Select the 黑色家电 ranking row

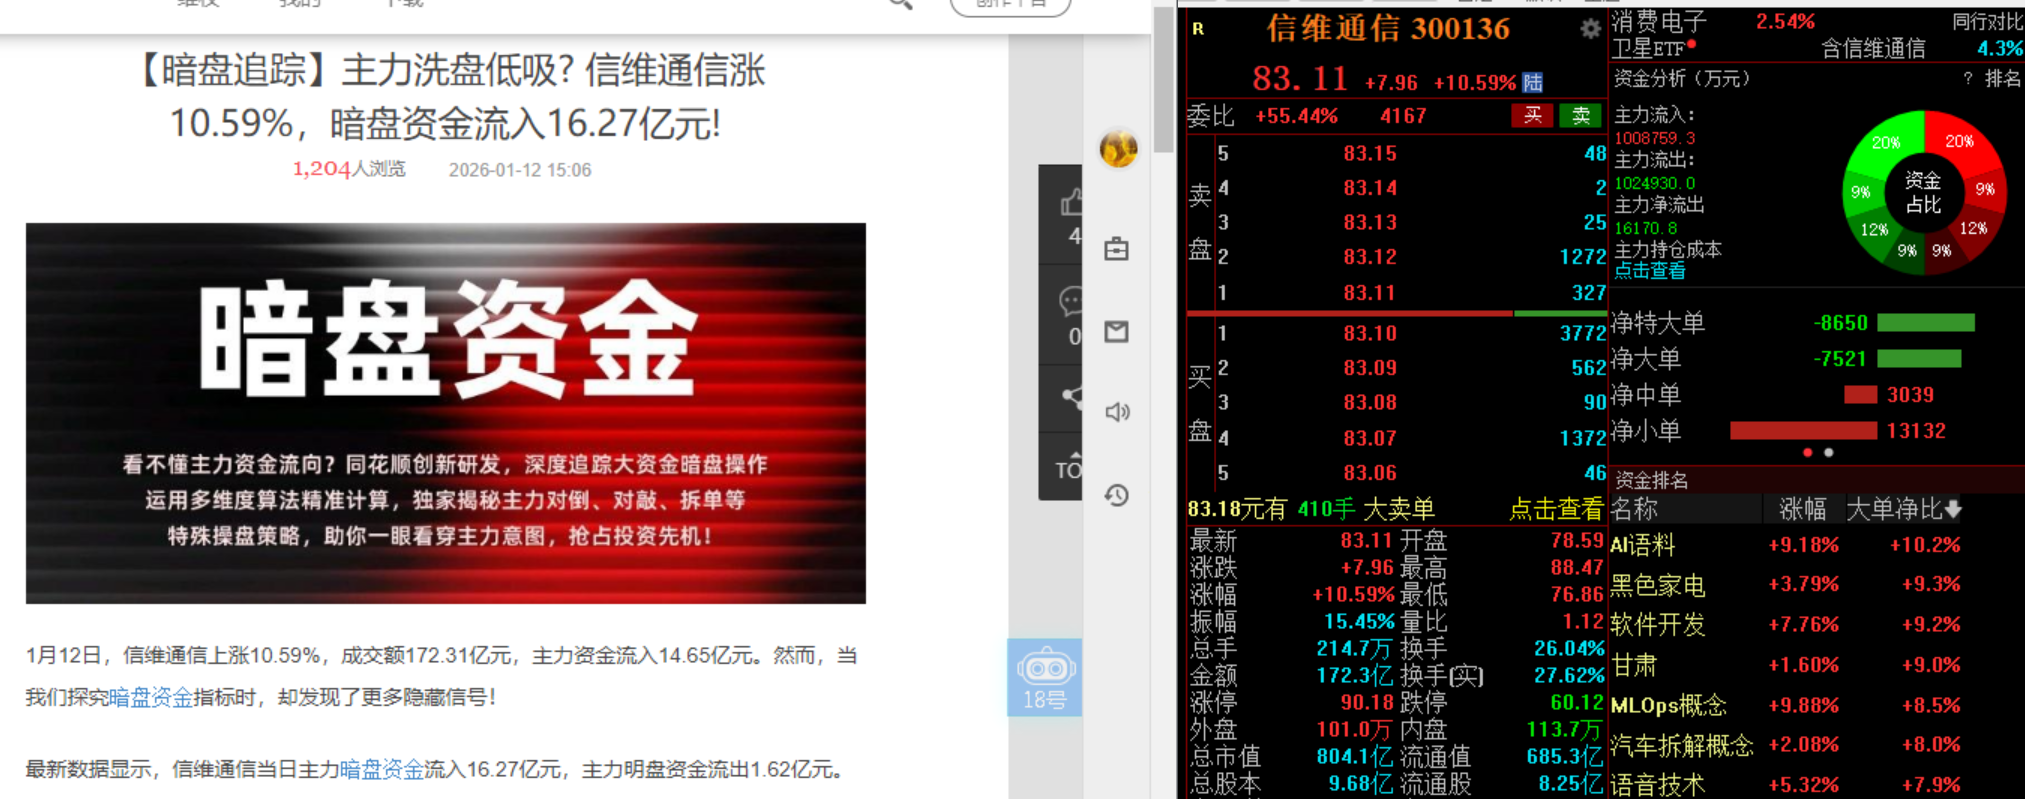point(1785,584)
